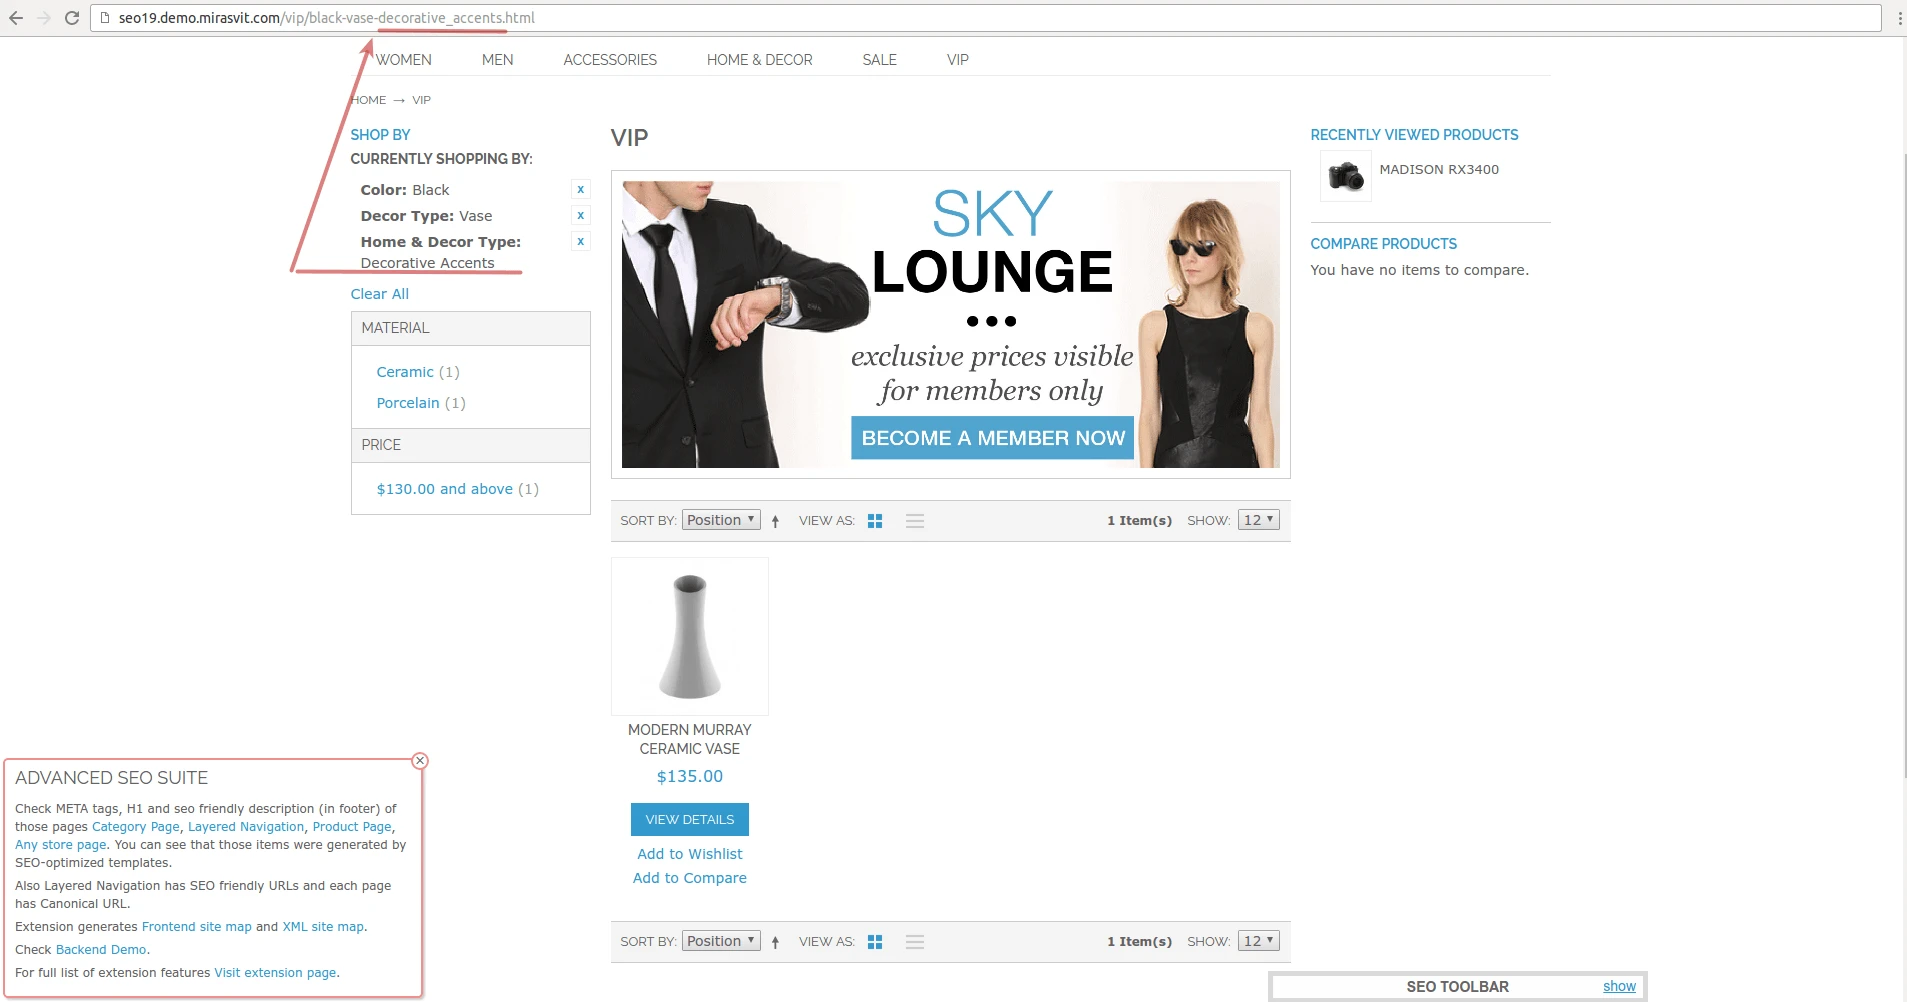This screenshot has width=1907, height=1002.
Task: Open the Show items-per-page dropdown
Action: 1257,519
